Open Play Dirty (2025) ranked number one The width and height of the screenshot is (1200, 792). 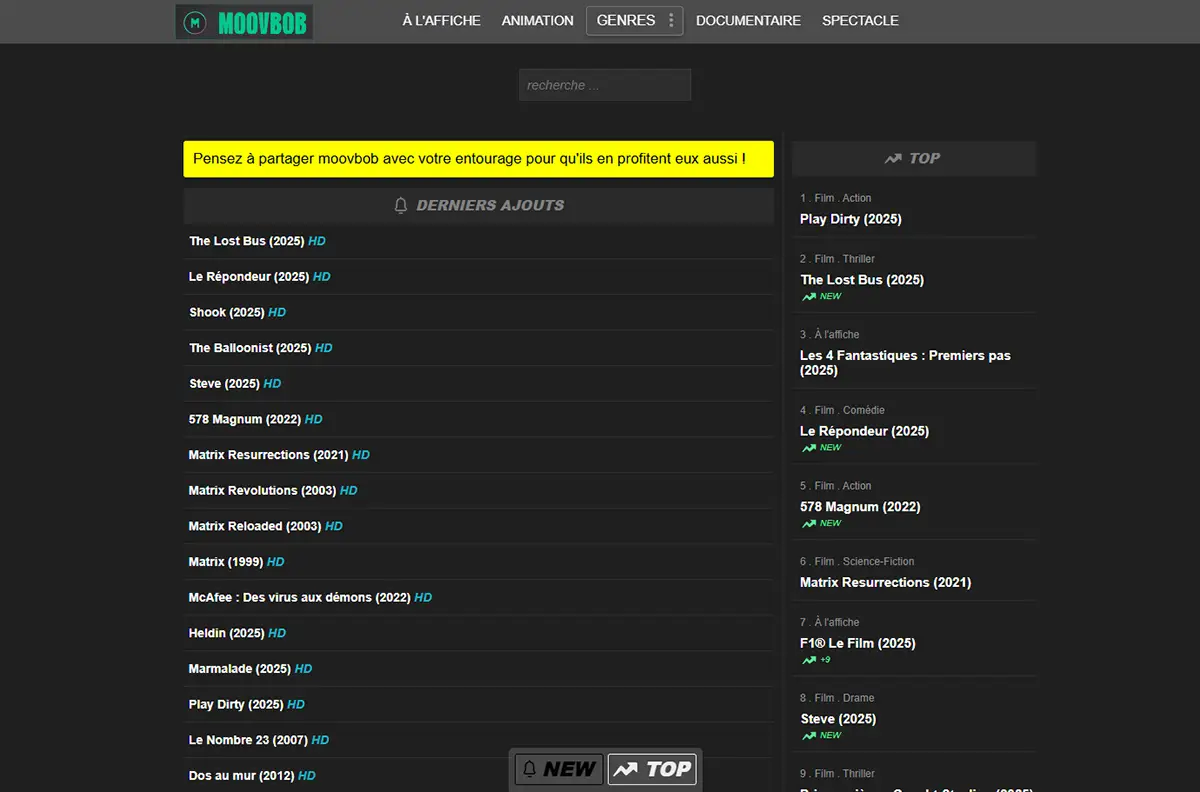(850, 219)
